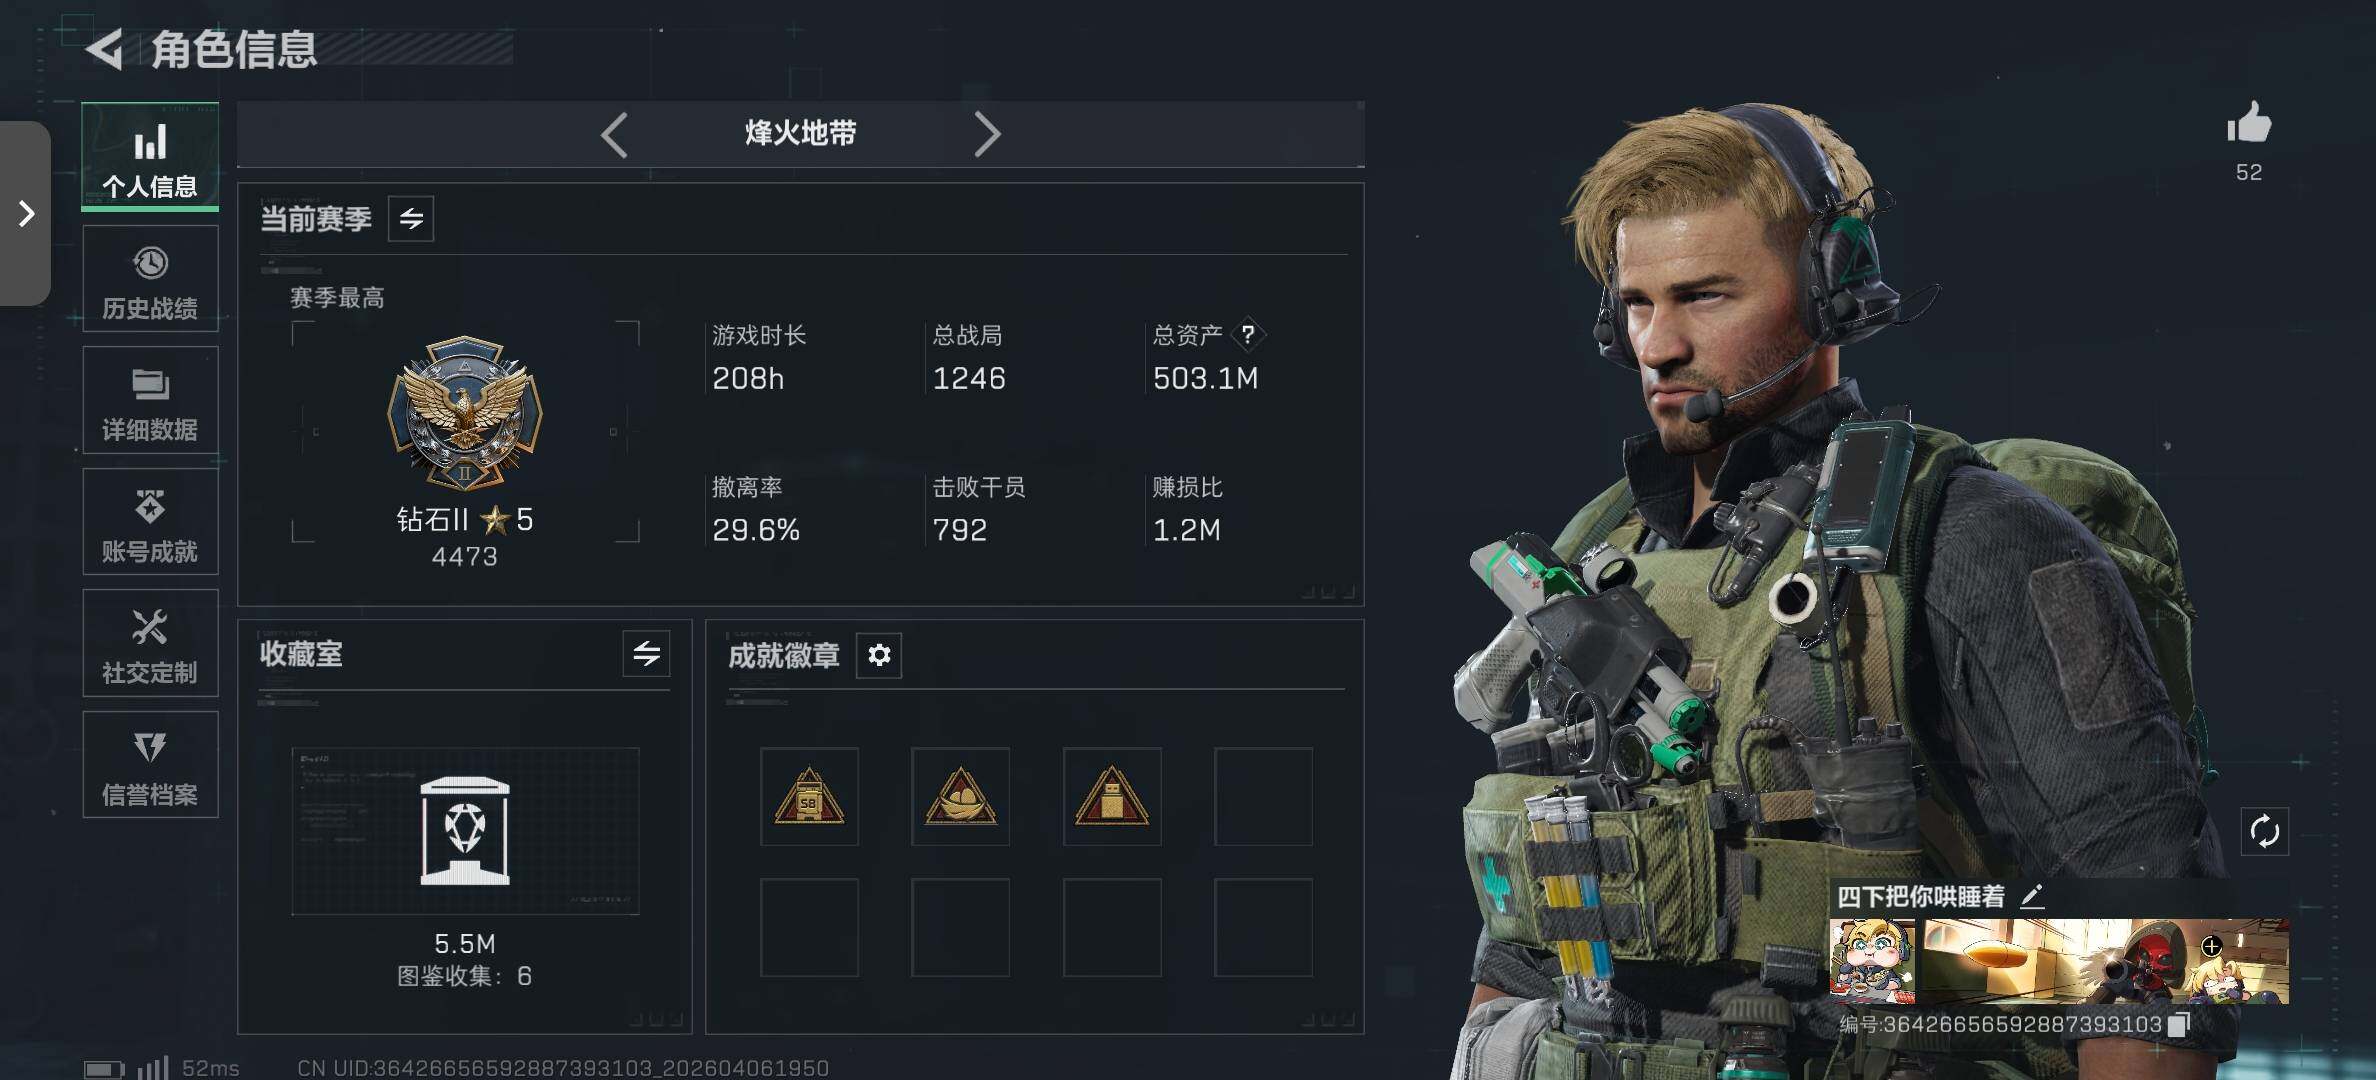Click the player avatar next to banner
Viewport: 2376px width, 1080px height.
(1873, 961)
